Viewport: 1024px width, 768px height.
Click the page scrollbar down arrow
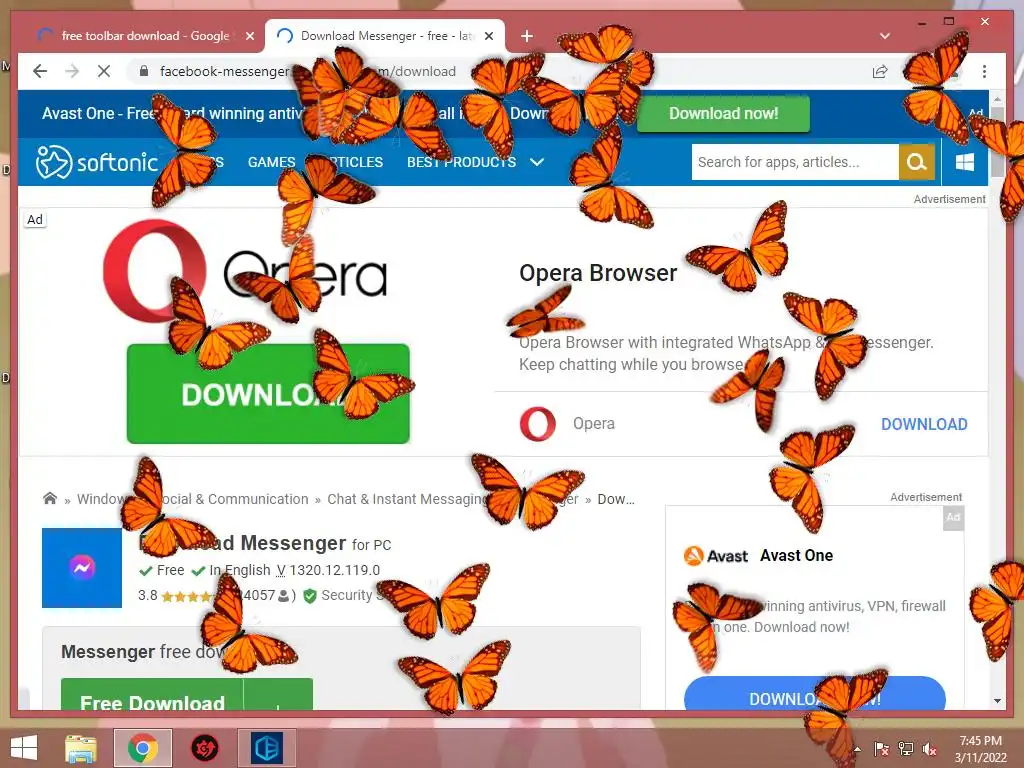(997, 701)
